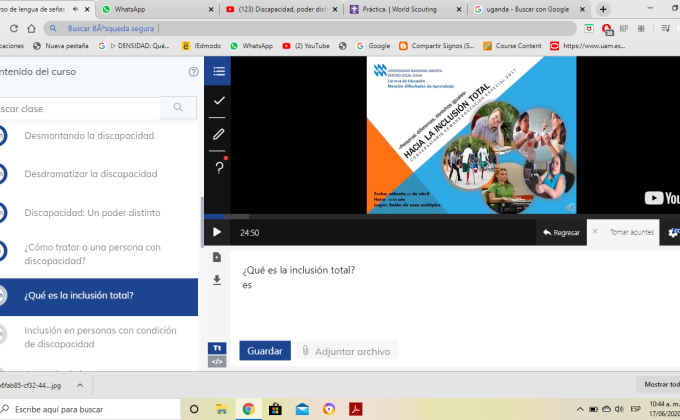Show hidden system tray icons chevron
Image resolution: width=680 pixels, height=420 pixels.
tap(580, 409)
